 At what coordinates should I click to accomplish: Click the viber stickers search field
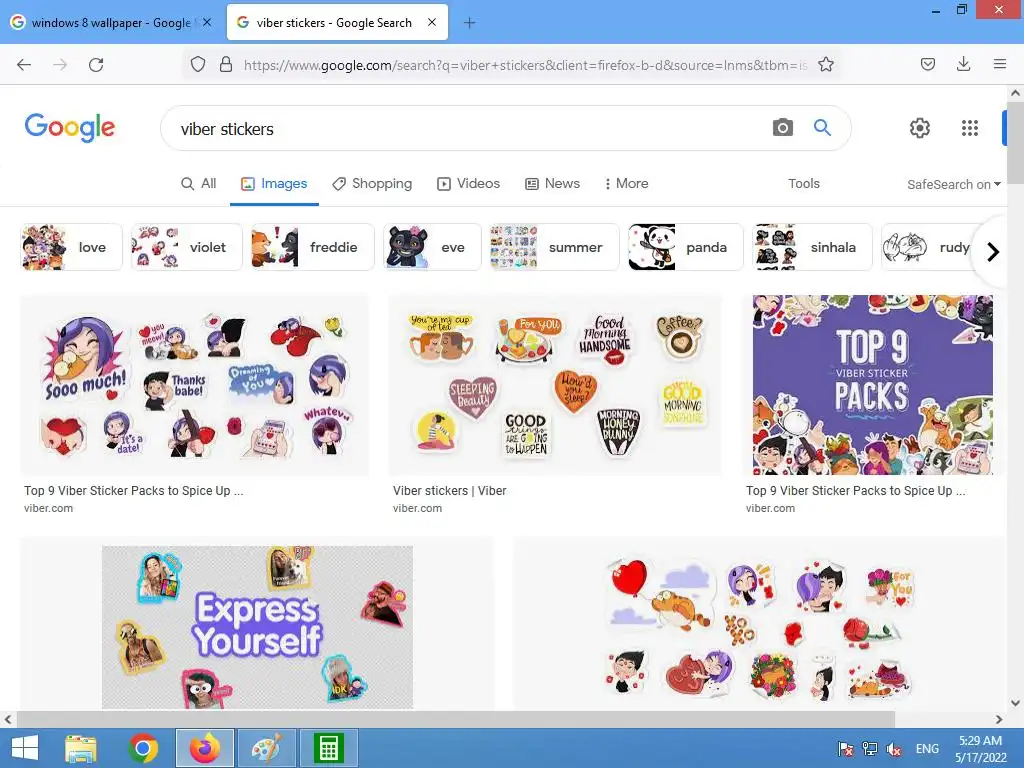coord(470,129)
